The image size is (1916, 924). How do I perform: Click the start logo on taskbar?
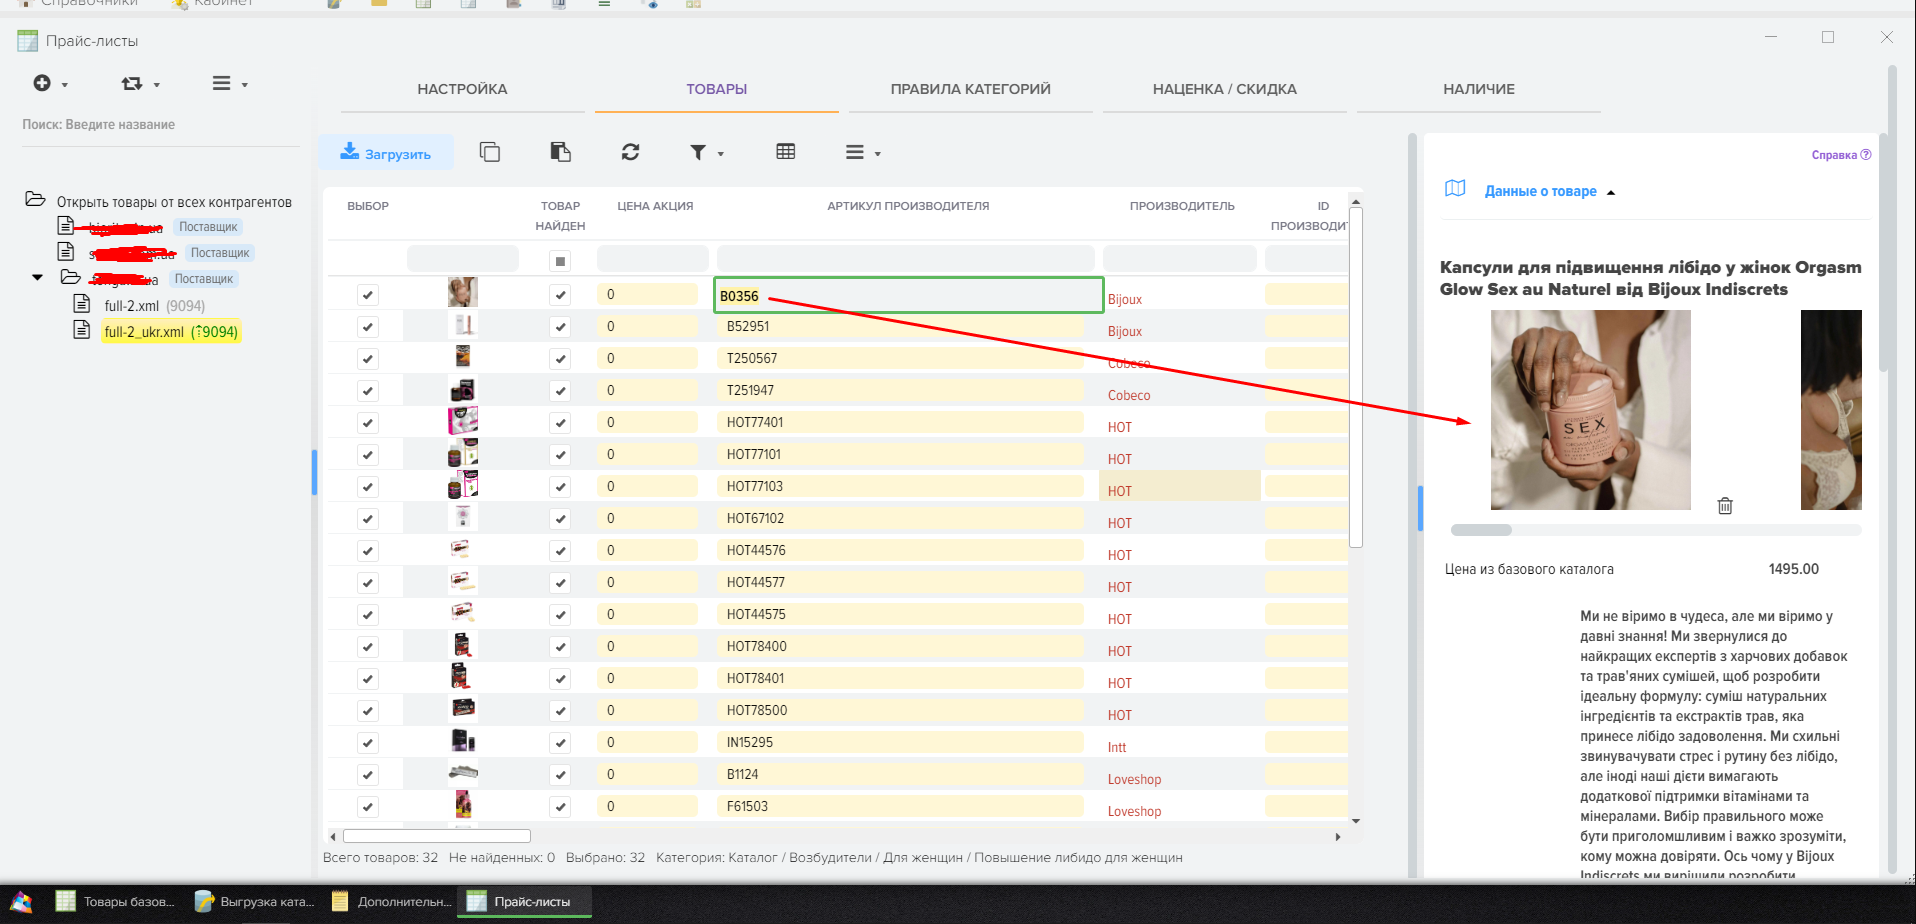tap(22, 901)
